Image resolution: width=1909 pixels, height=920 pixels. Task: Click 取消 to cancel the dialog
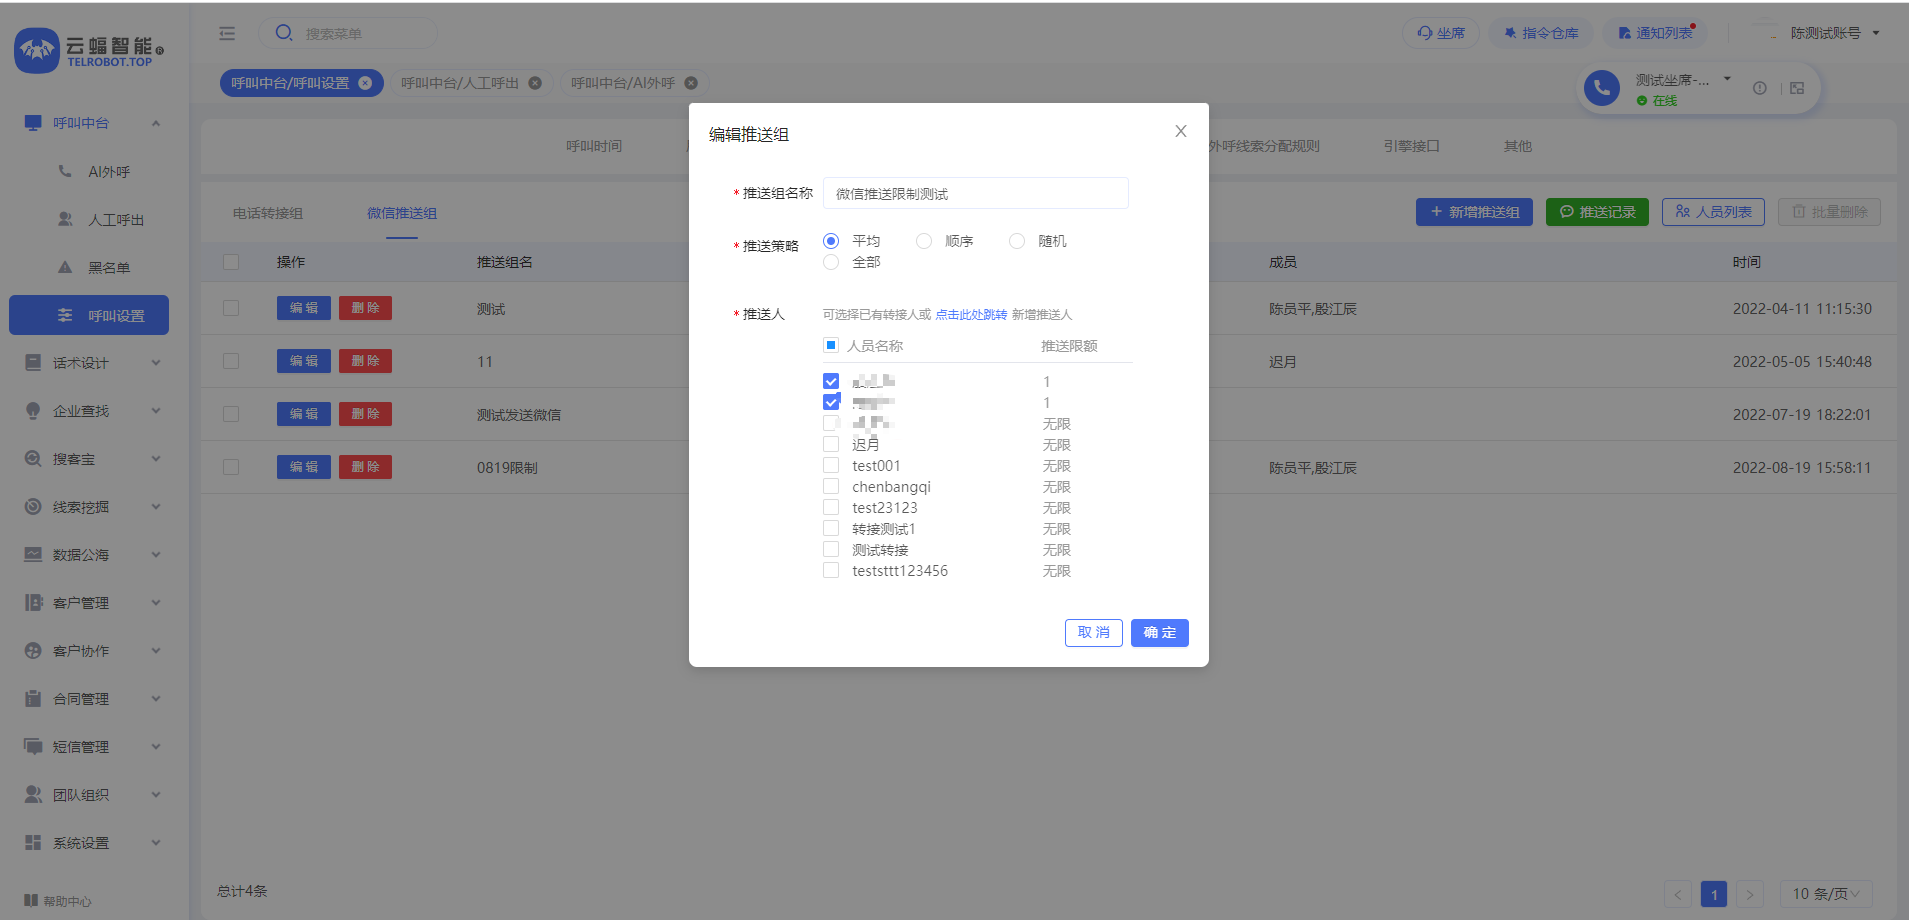pos(1094,633)
